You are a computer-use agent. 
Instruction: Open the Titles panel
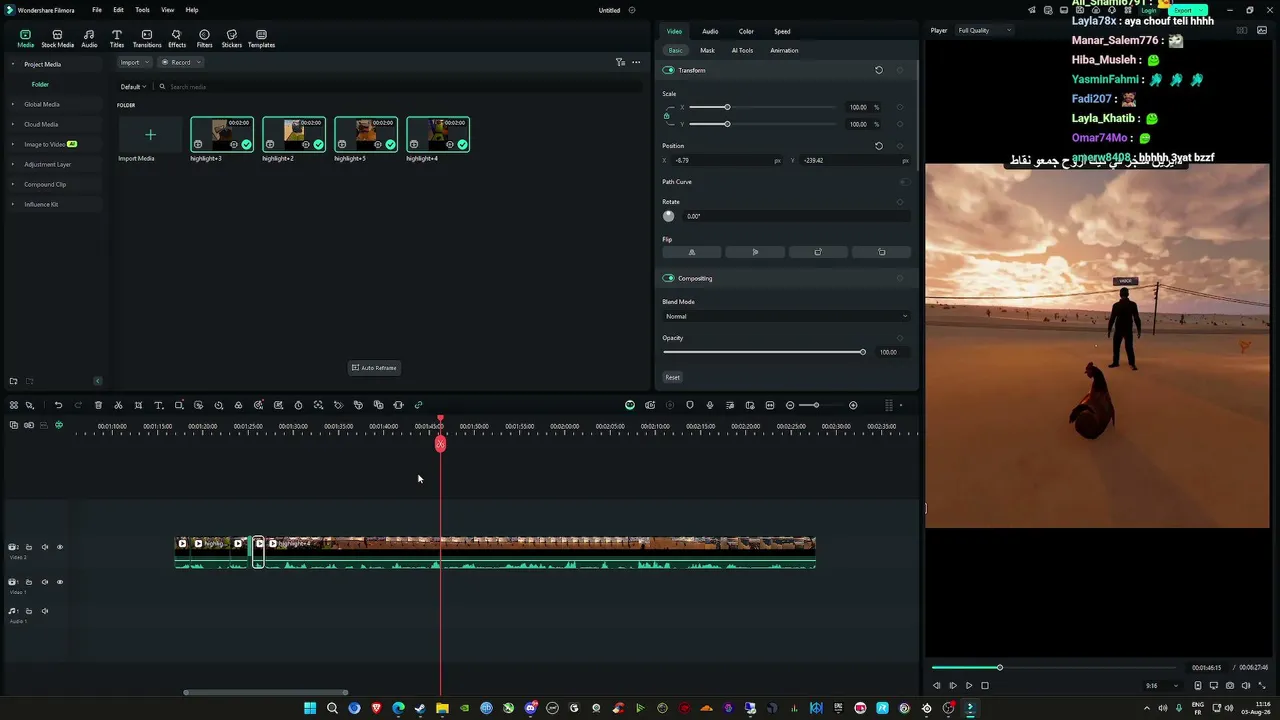[x=117, y=38]
